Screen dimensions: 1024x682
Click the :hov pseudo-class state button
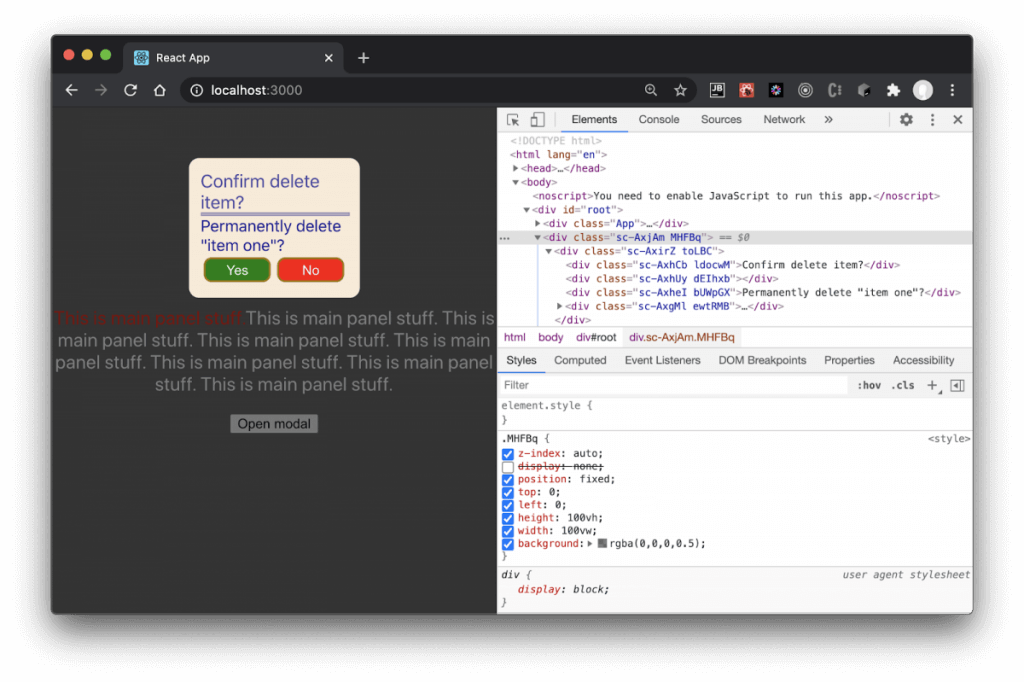point(869,384)
